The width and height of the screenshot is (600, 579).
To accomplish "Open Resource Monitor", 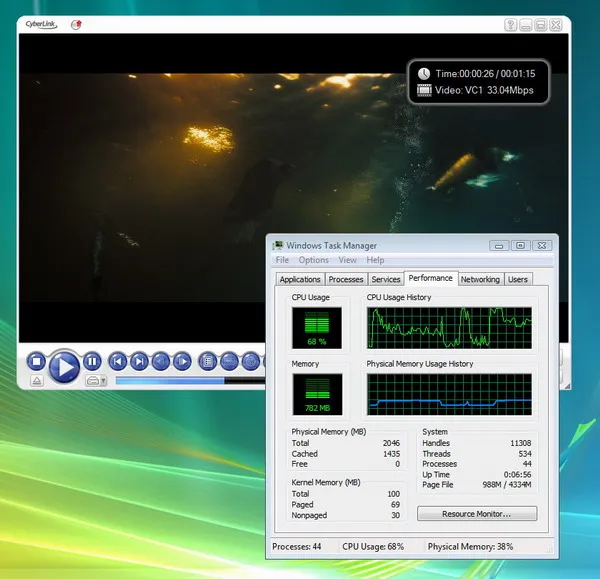I will click(477, 514).
